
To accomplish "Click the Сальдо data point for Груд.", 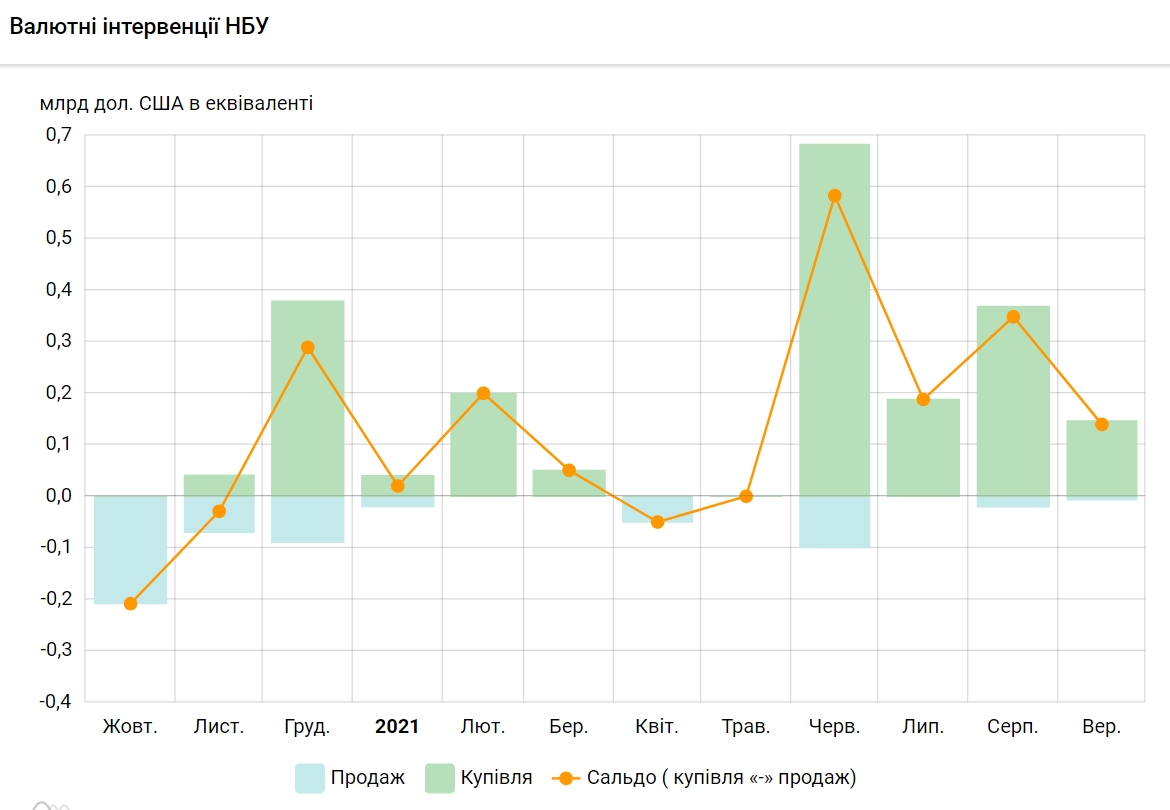I will click(308, 348).
